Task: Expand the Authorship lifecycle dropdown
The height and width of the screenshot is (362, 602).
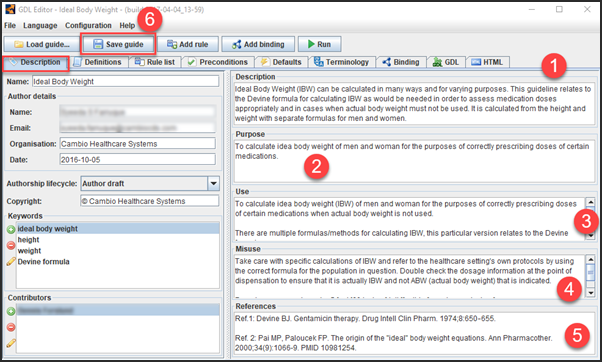Action: coord(213,183)
